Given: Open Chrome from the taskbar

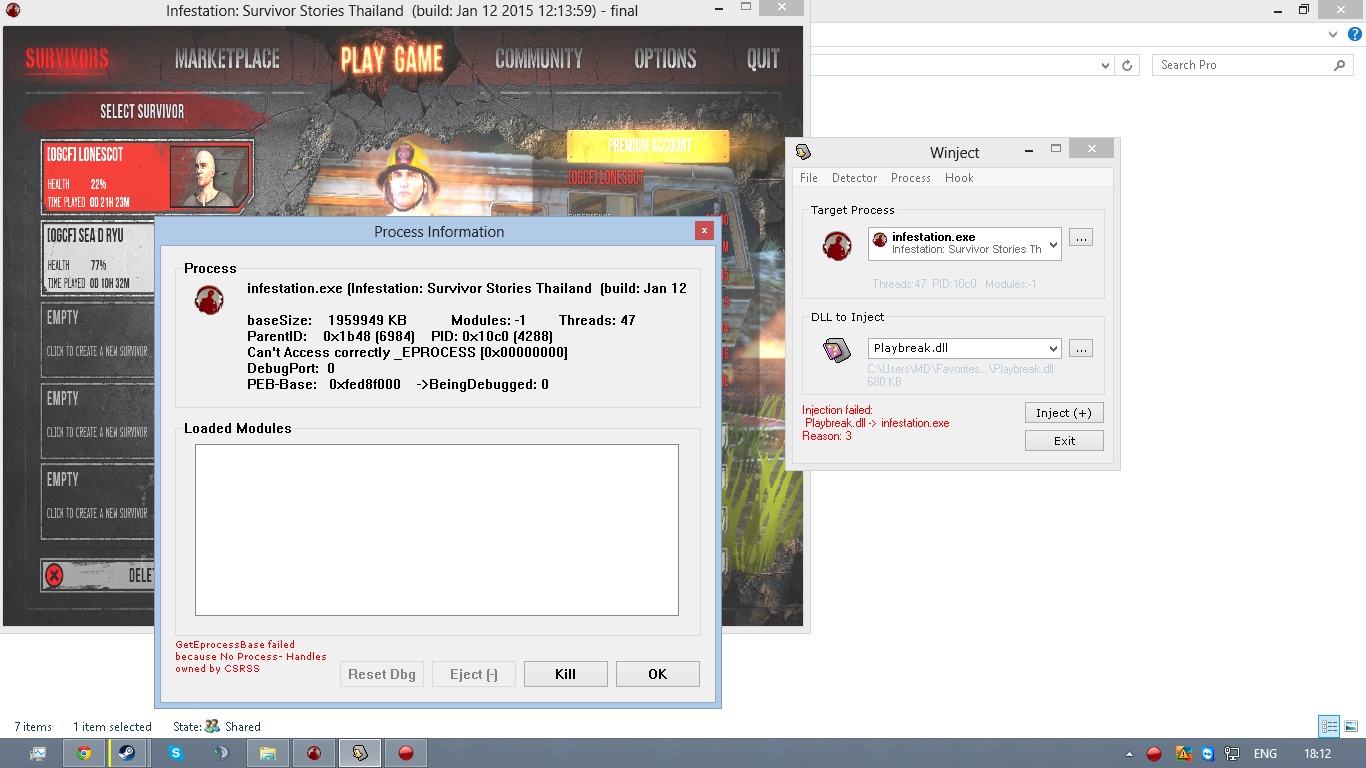Looking at the screenshot, I should [x=84, y=753].
